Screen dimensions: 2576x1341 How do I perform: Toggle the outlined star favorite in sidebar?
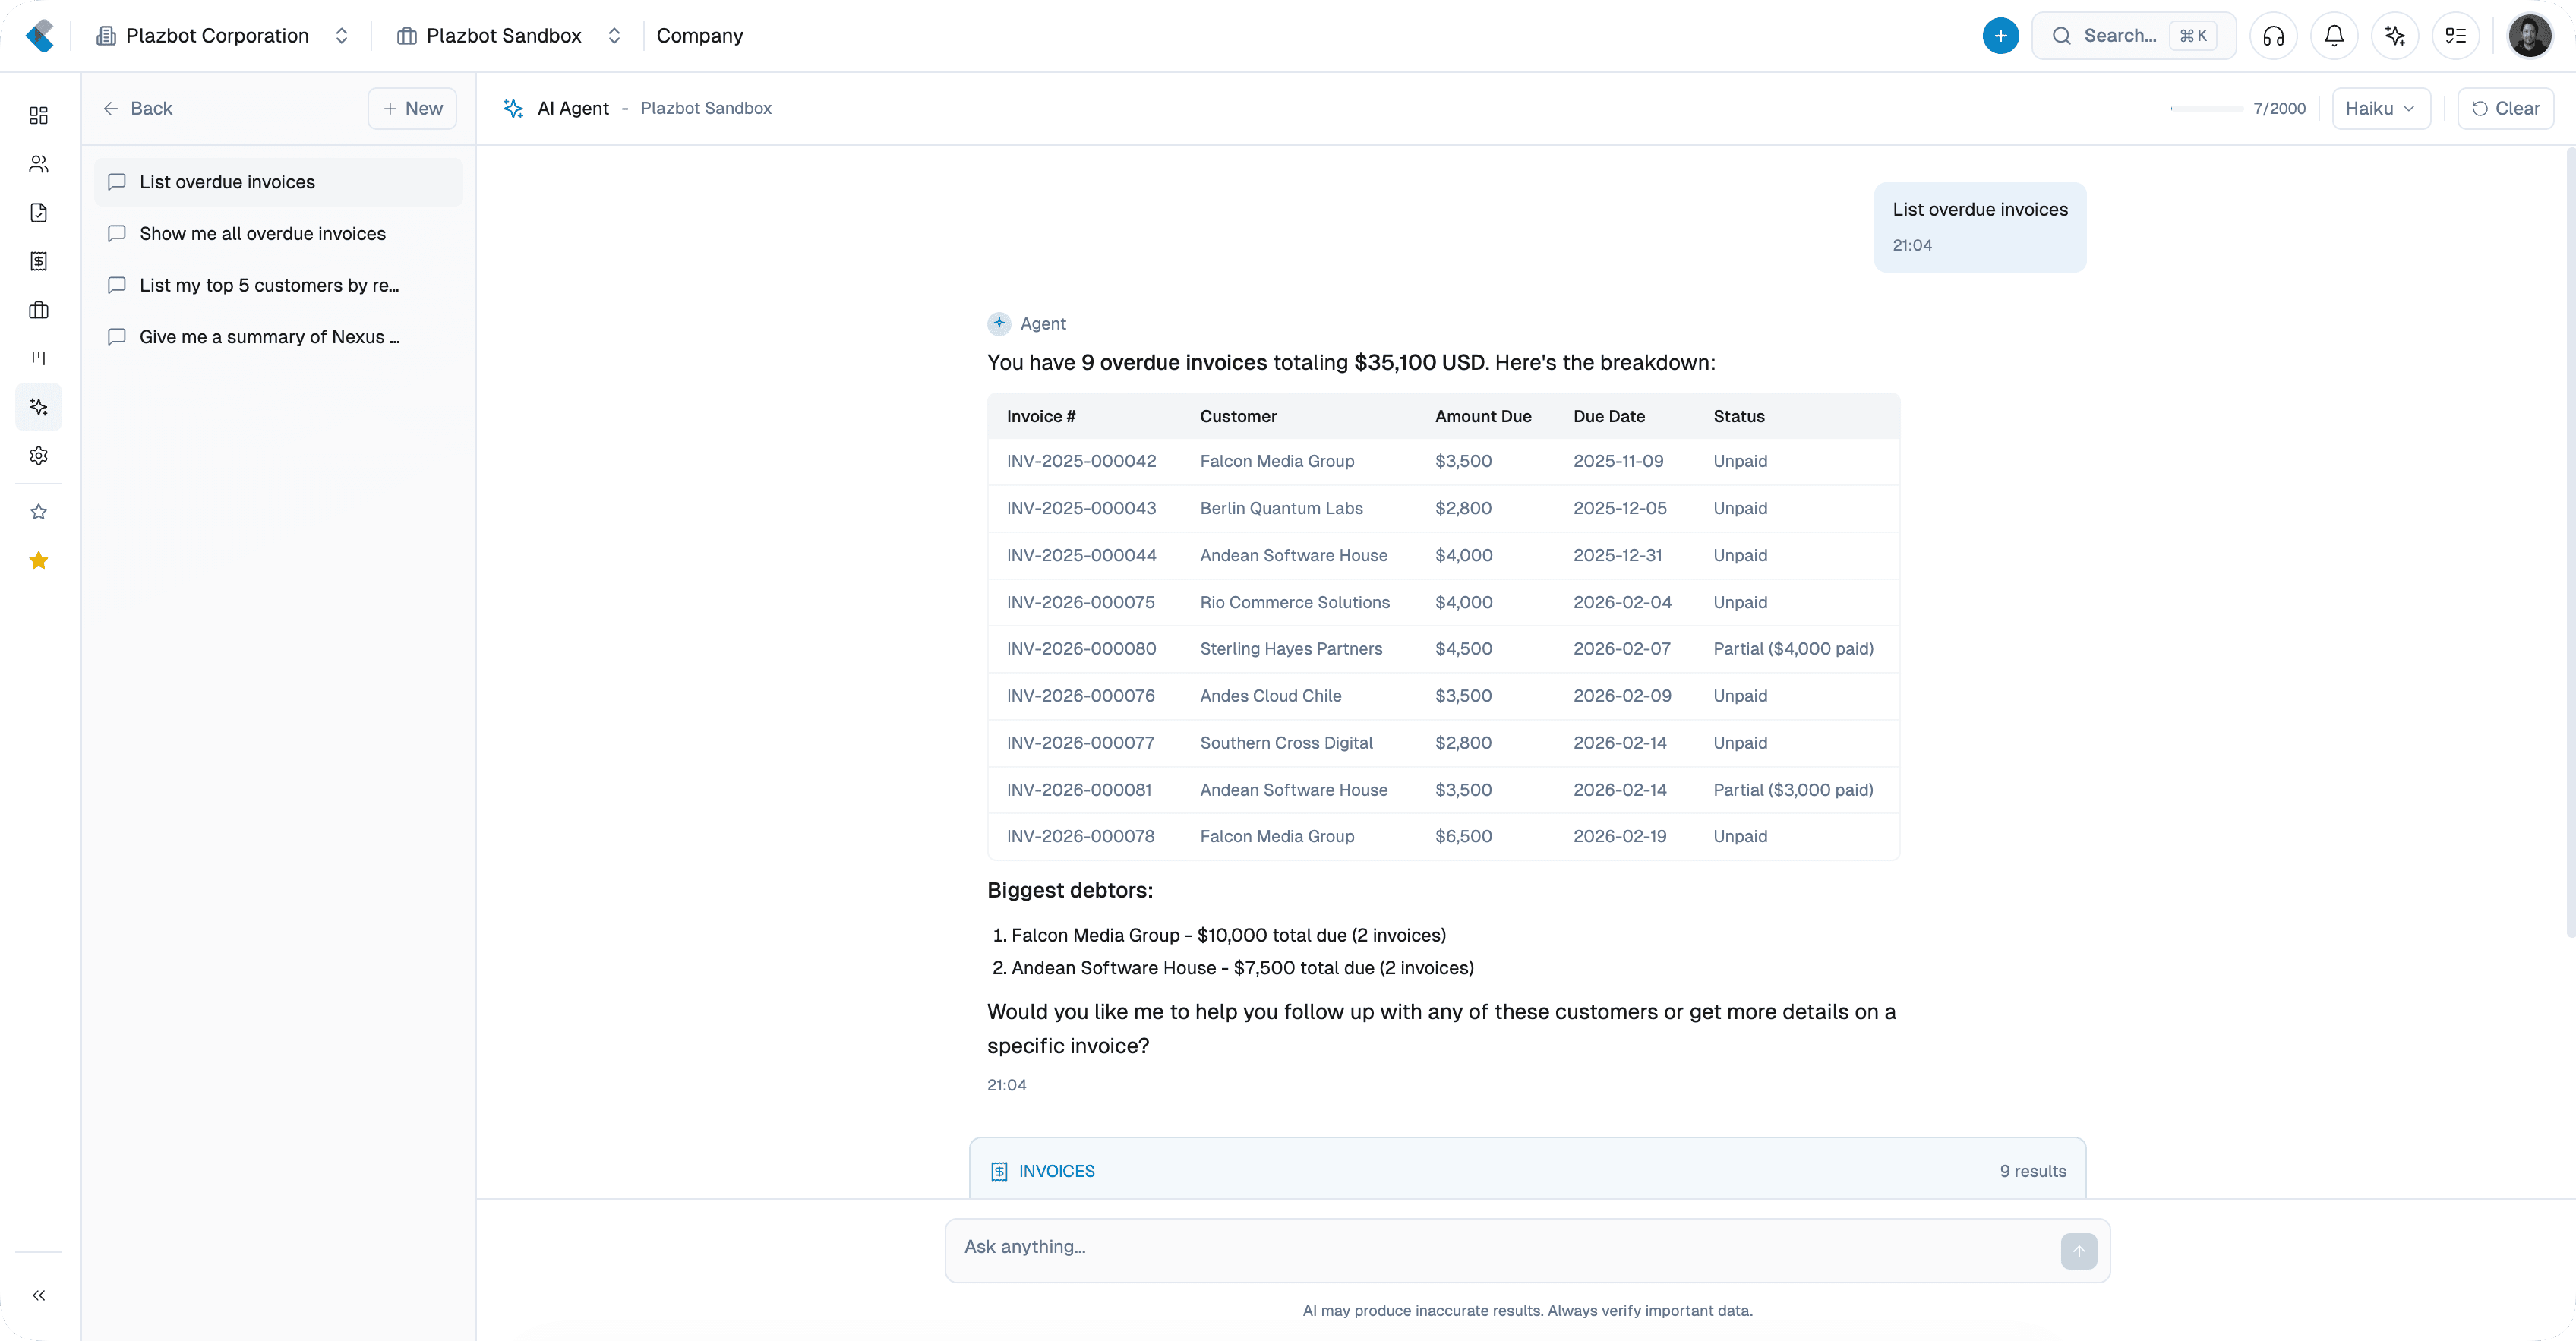[x=38, y=511]
